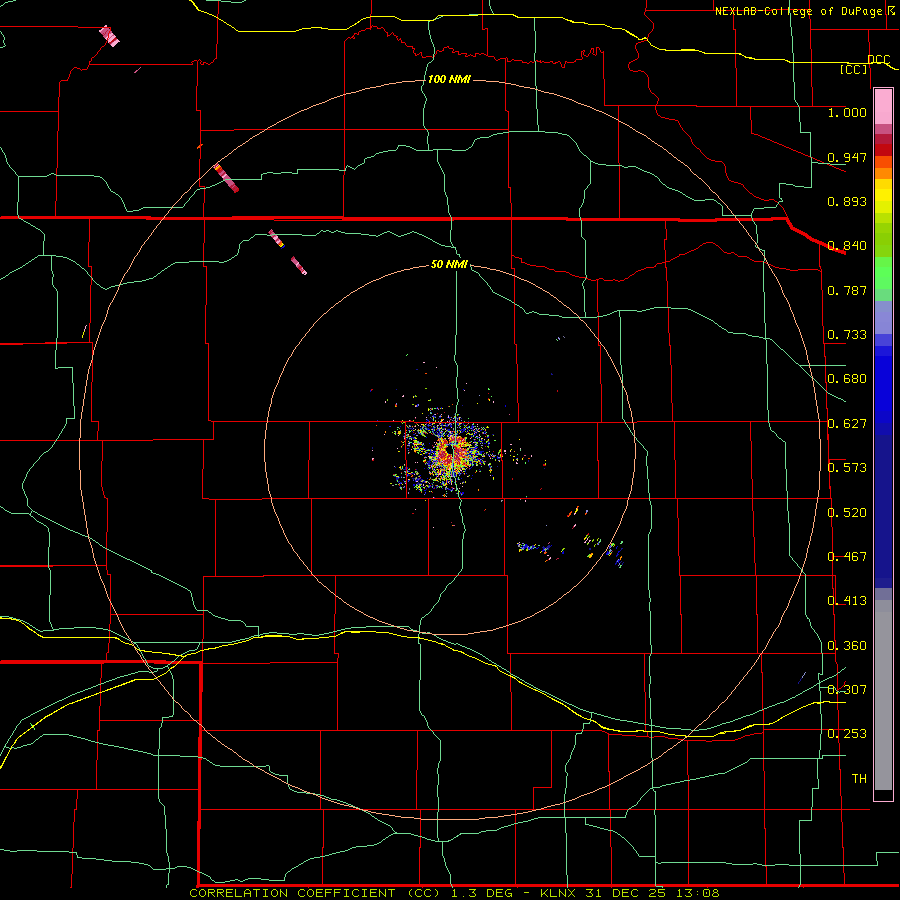This screenshot has height=900, width=900.
Task: Click the 0.573 value on the color scale
Action: click(847, 468)
